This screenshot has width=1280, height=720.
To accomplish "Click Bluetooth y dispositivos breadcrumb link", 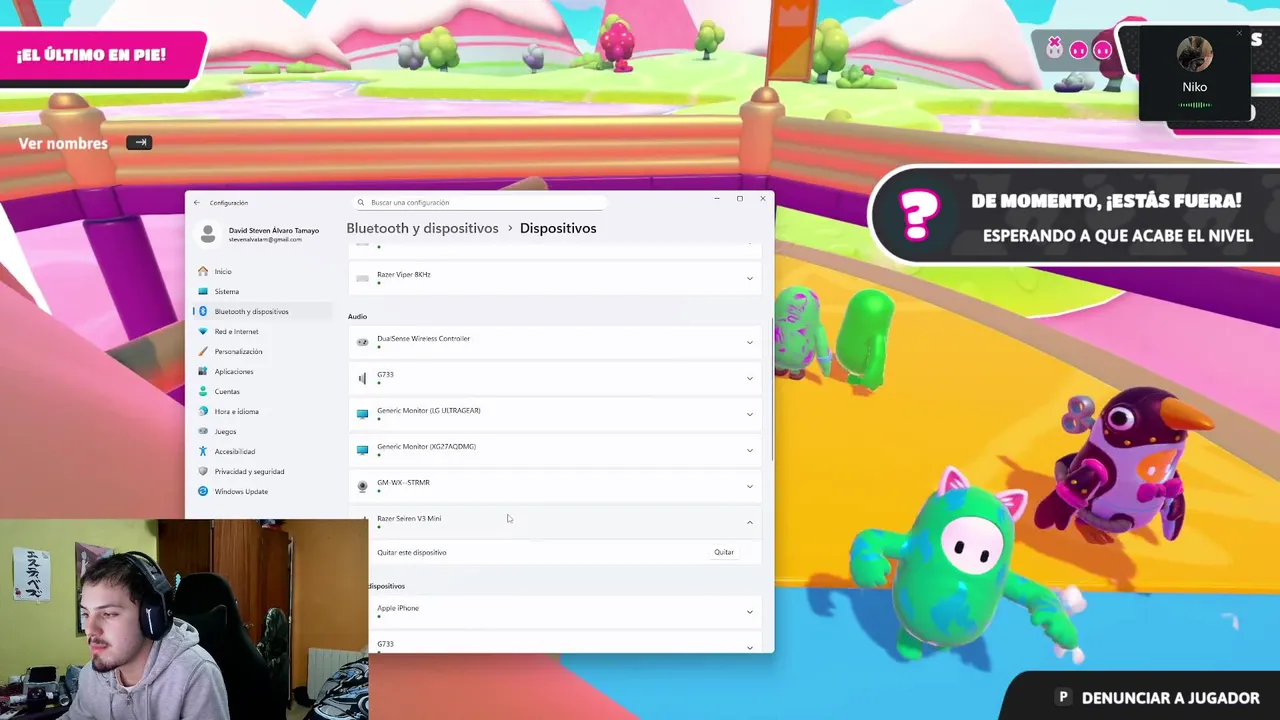I will (x=422, y=228).
